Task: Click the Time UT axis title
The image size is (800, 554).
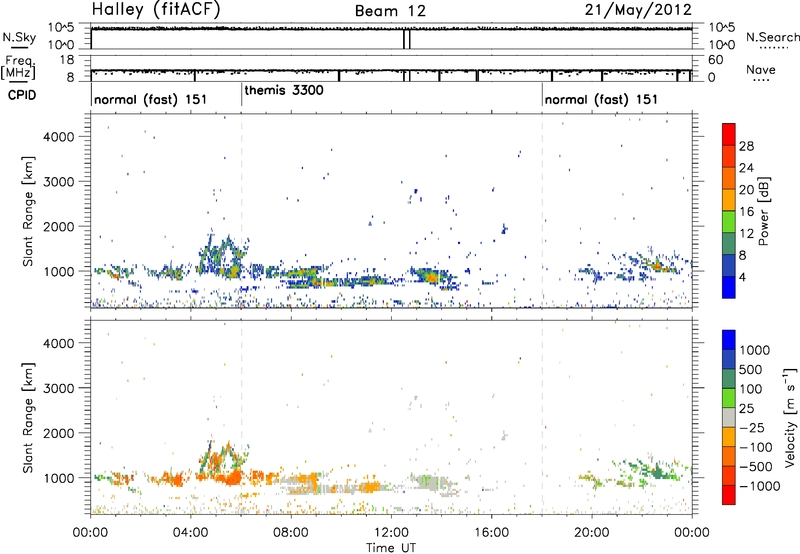Action: [x=391, y=548]
